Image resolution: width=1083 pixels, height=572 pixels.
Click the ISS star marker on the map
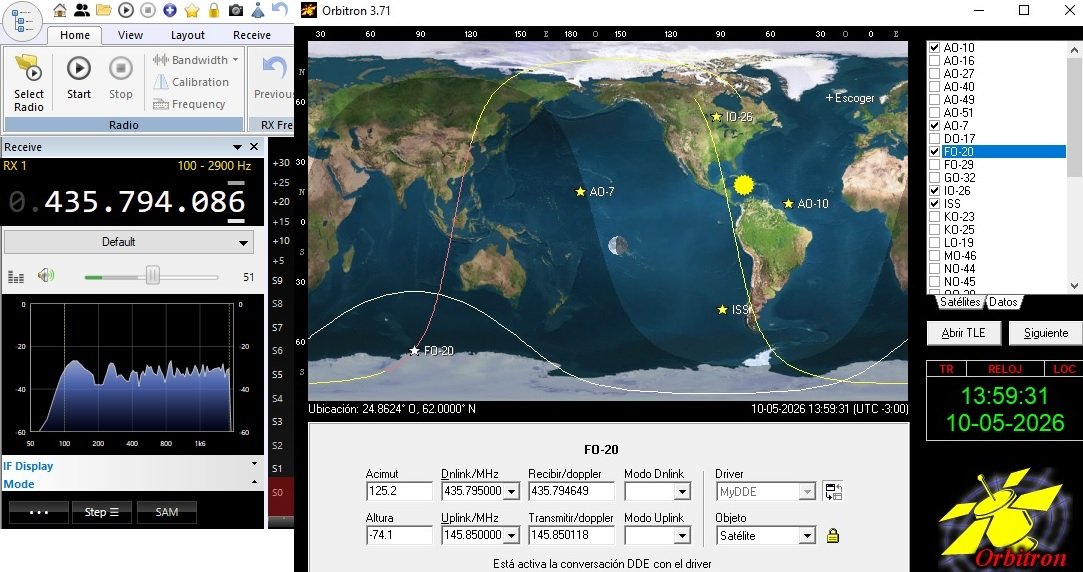coord(722,309)
